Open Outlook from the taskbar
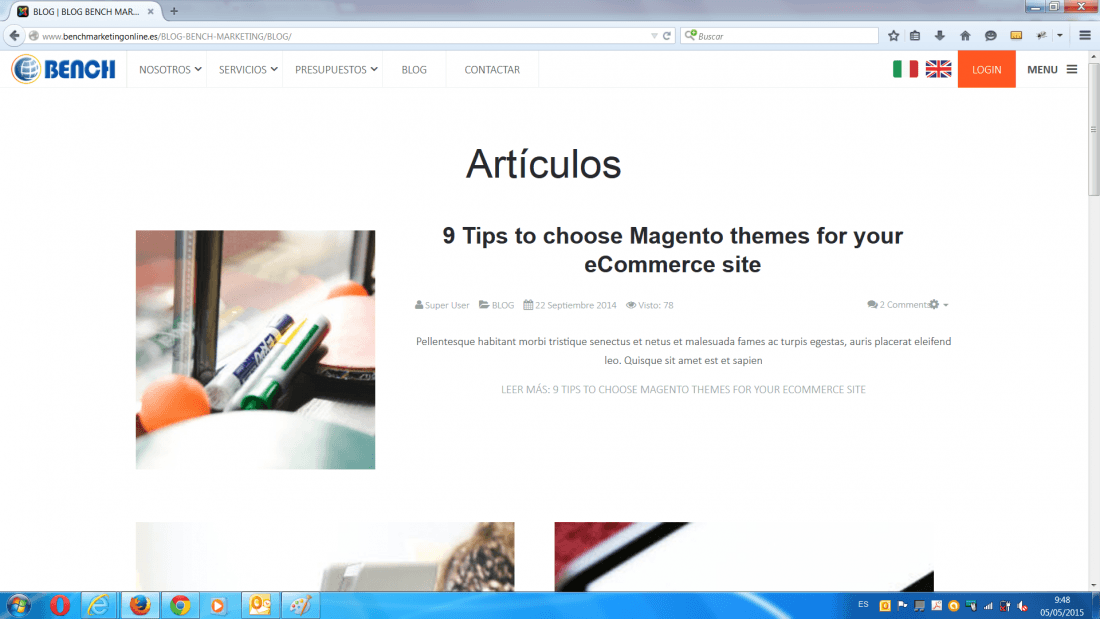 point(260,605)
